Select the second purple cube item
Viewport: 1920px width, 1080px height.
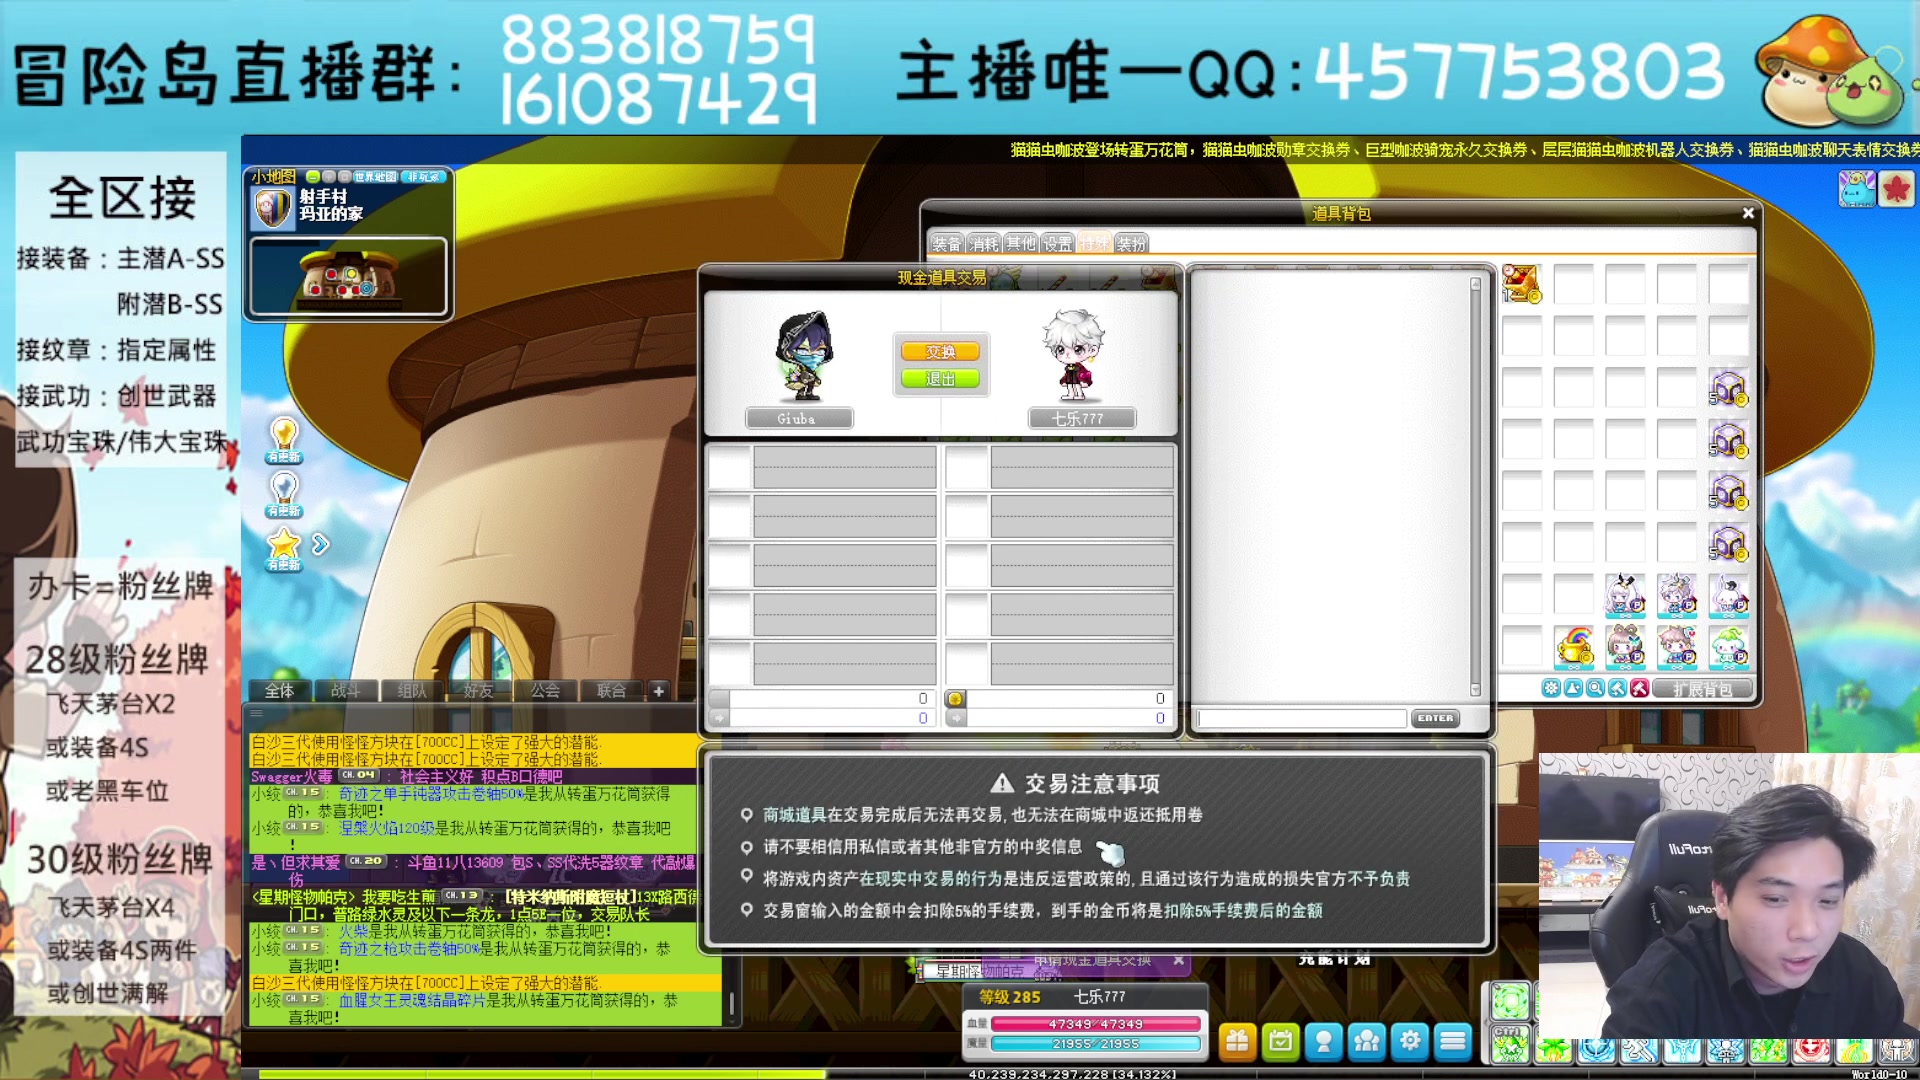click(1728, 440)
